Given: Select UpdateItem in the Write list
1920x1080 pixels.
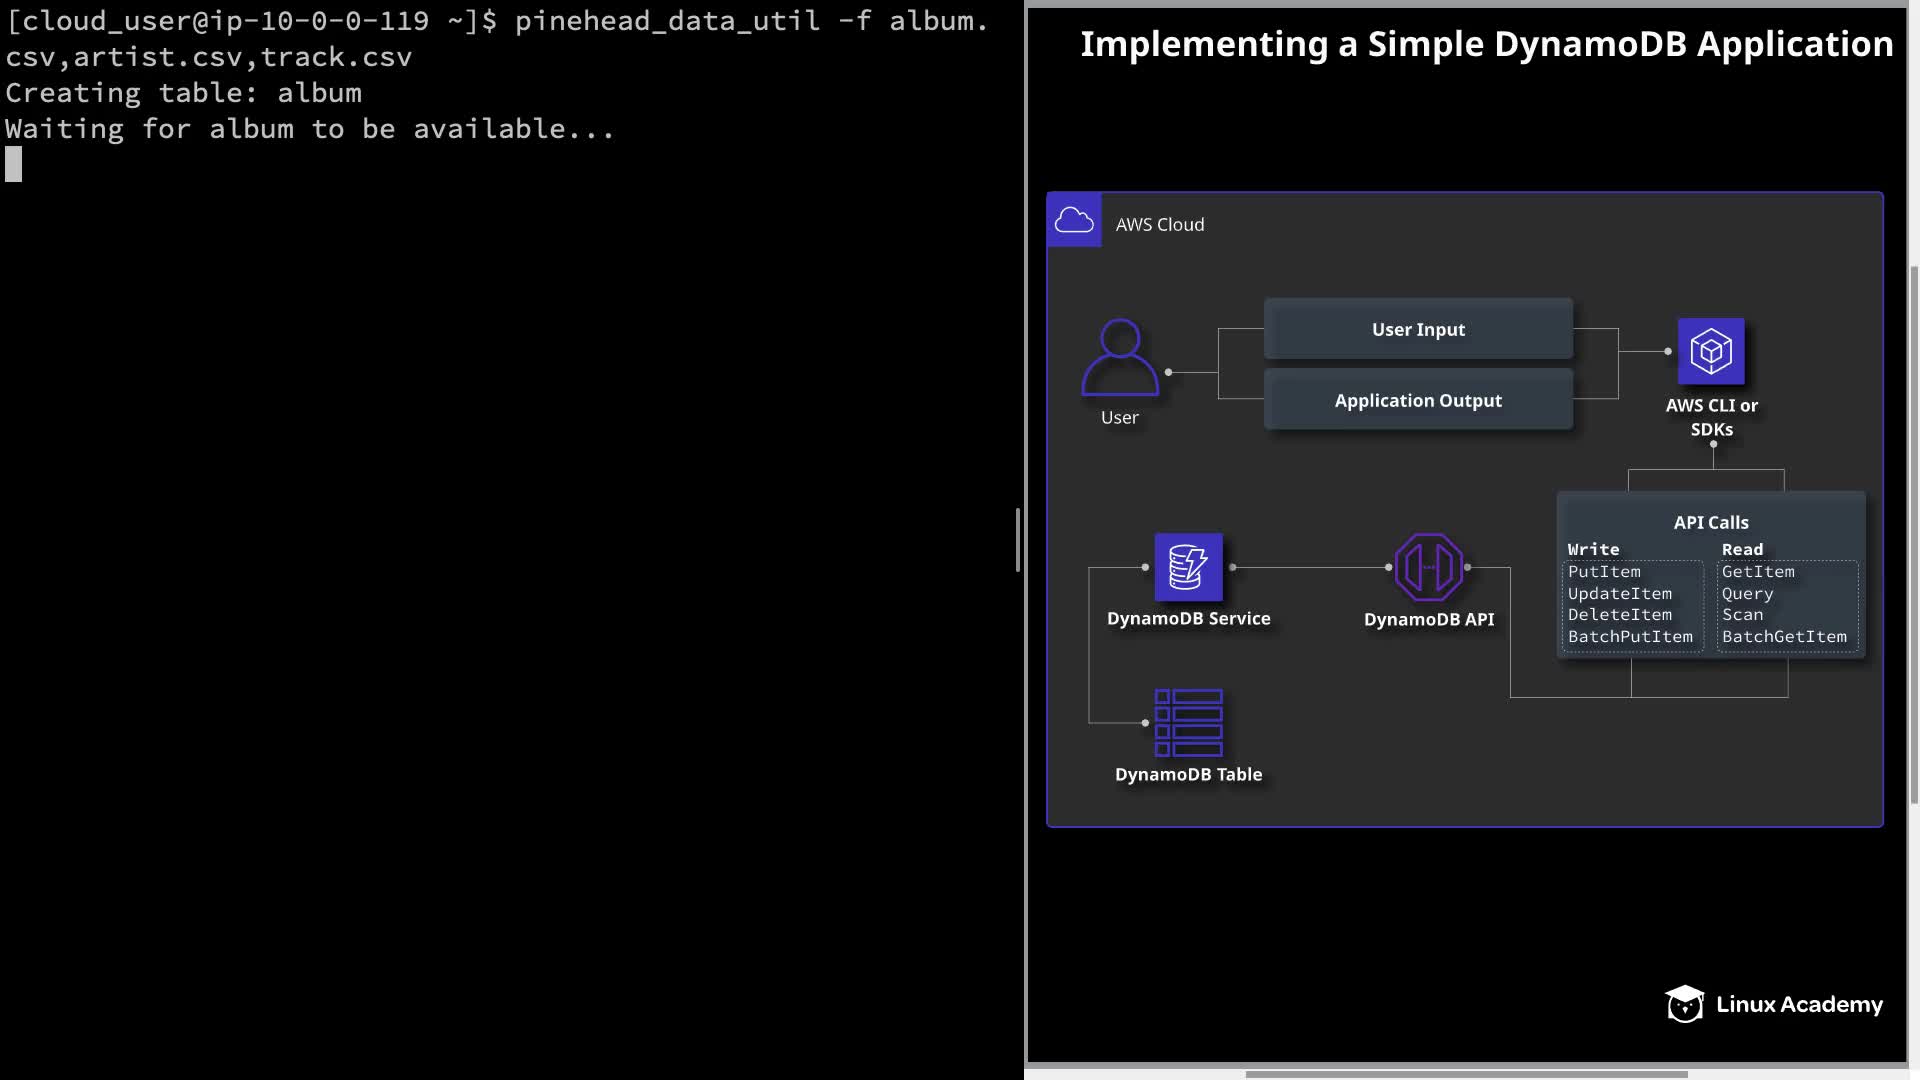Looking at the screenshot, I should (1619, 594).
